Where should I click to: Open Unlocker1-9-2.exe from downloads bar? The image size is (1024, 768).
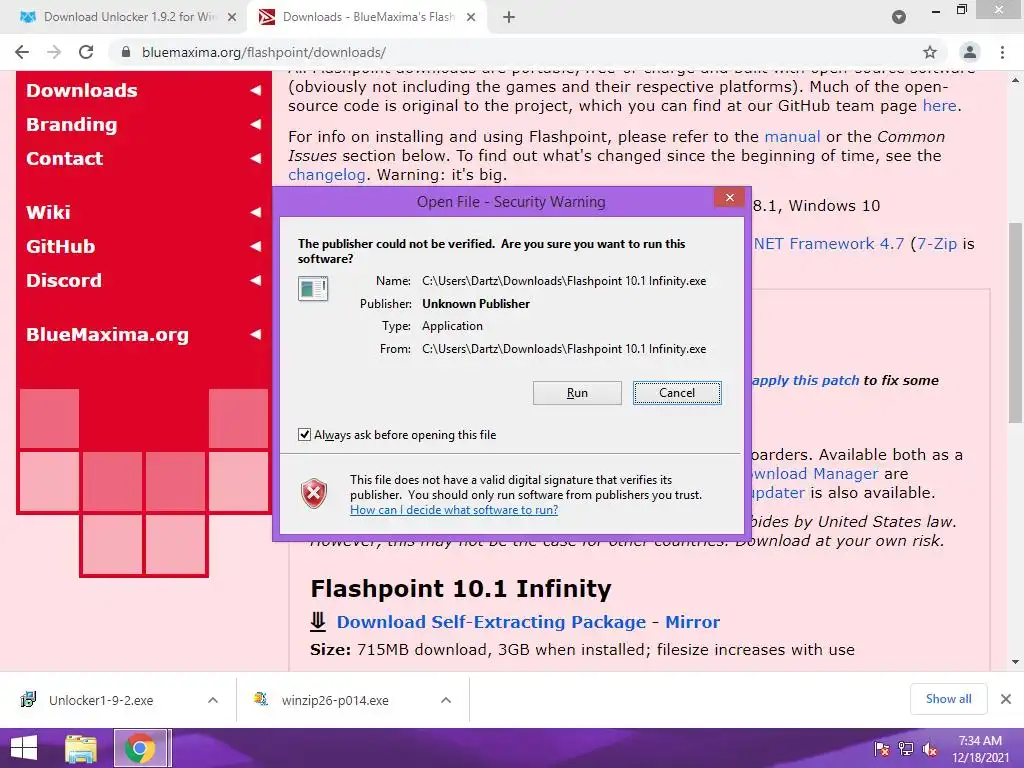pyautogui.click(x=101, y=700)
